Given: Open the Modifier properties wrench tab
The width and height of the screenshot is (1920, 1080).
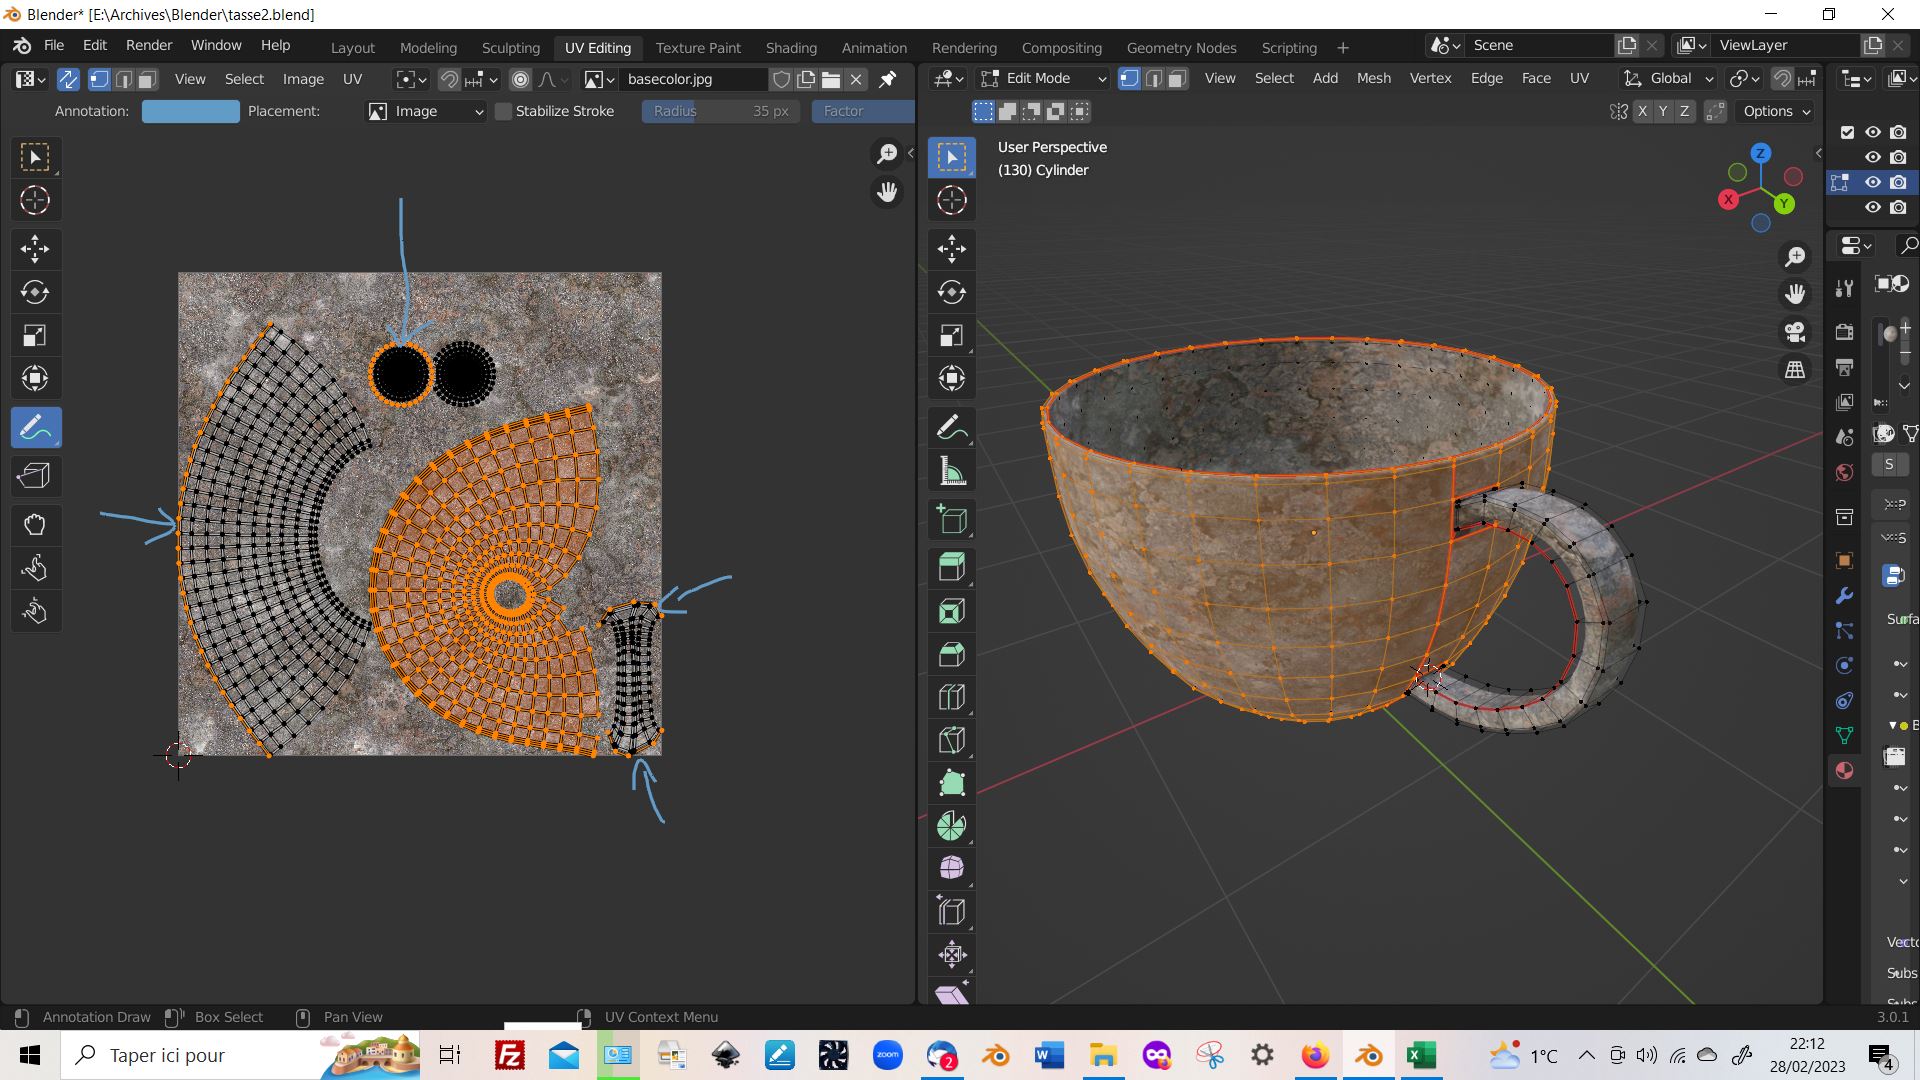Looking at the screenshot, I should point(1844,596).
